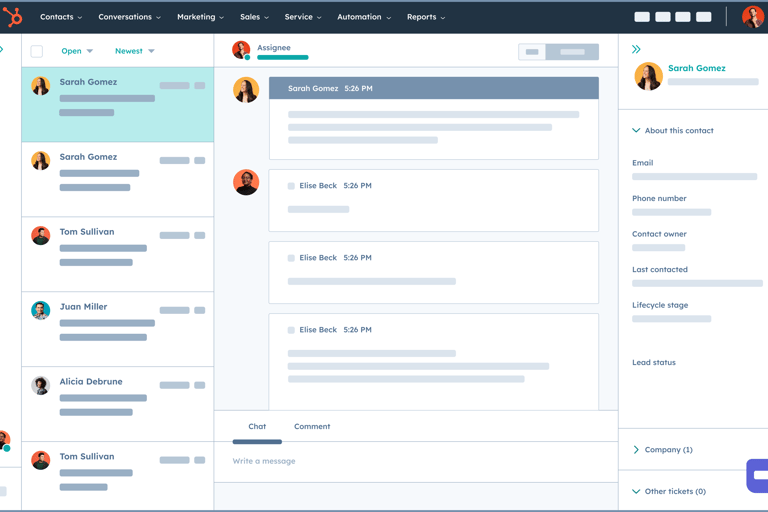Select the highlighted Sarah Gomez conversation
Image resolution: width=768 pixels, height=512 pixels.
pos(118,104)
